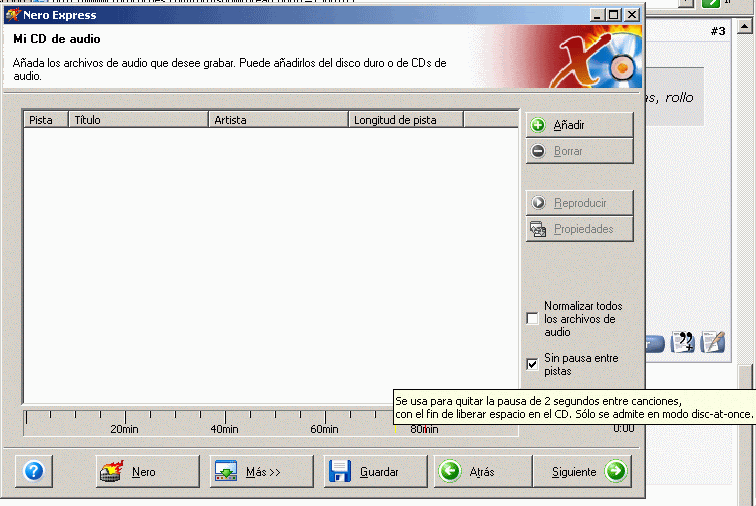Open Propiedades for the selected track
The height and width of the screenshot is (506, 756).
[x=580, y=229]
